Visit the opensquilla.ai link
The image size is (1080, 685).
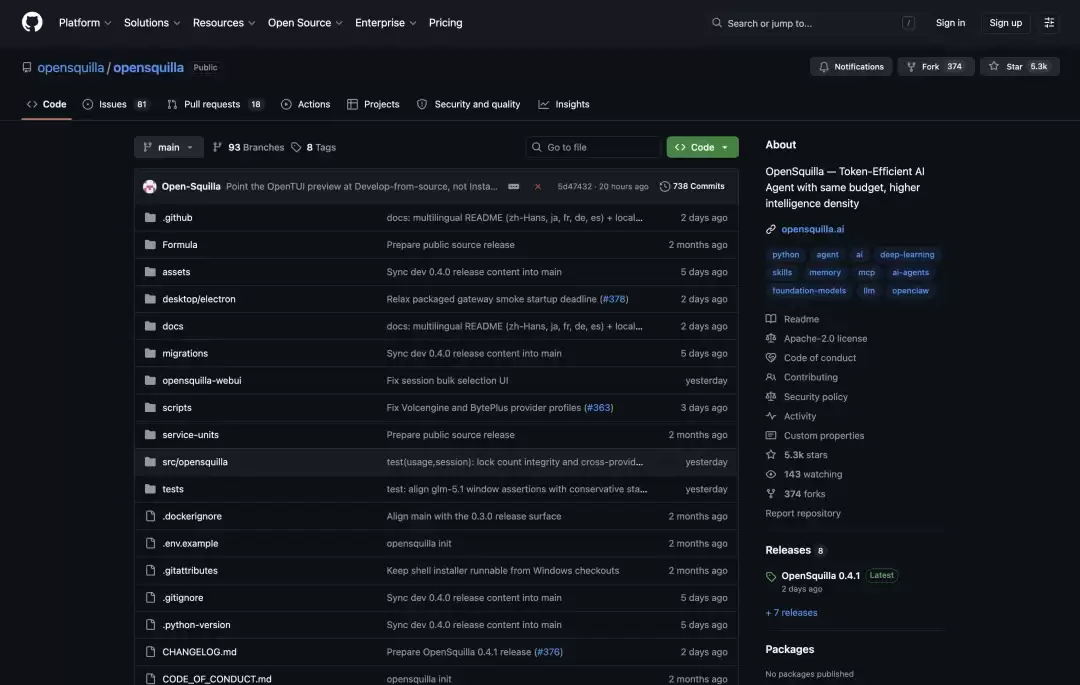(812, 229)
